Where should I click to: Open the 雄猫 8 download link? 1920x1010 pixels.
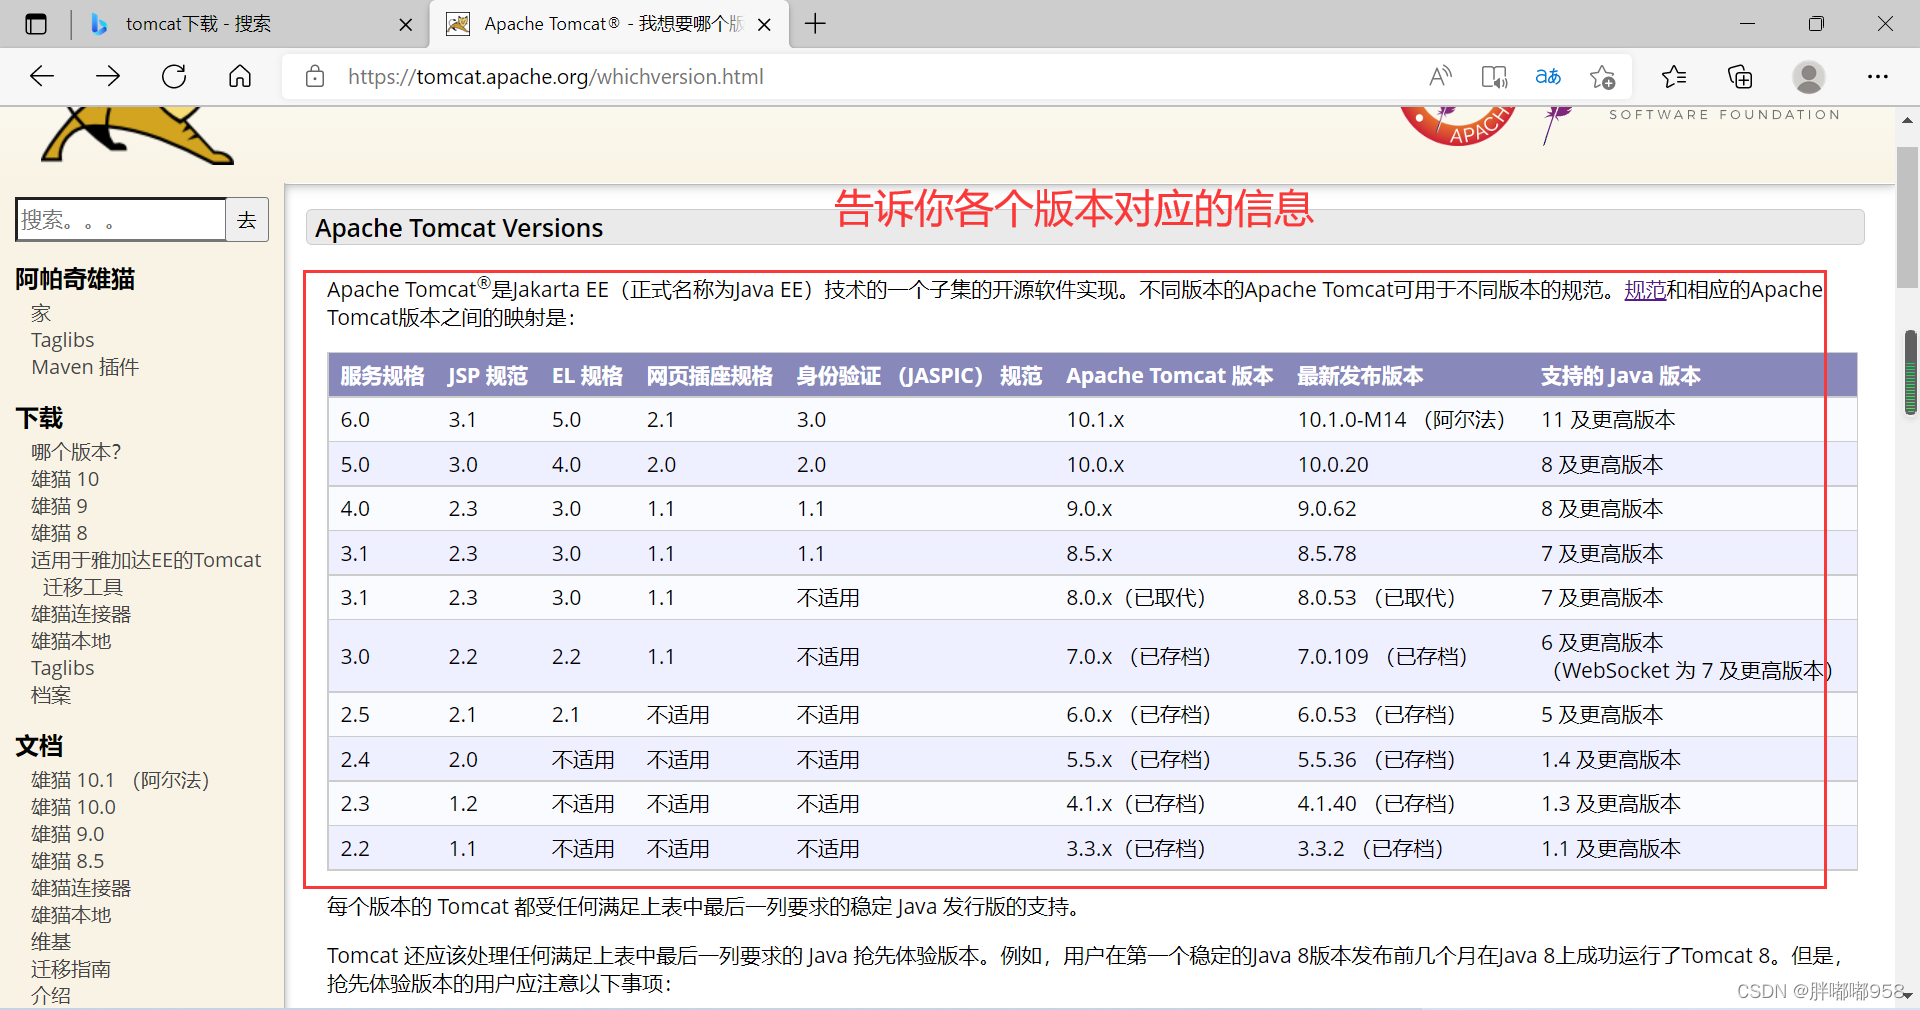pos(59,533)
